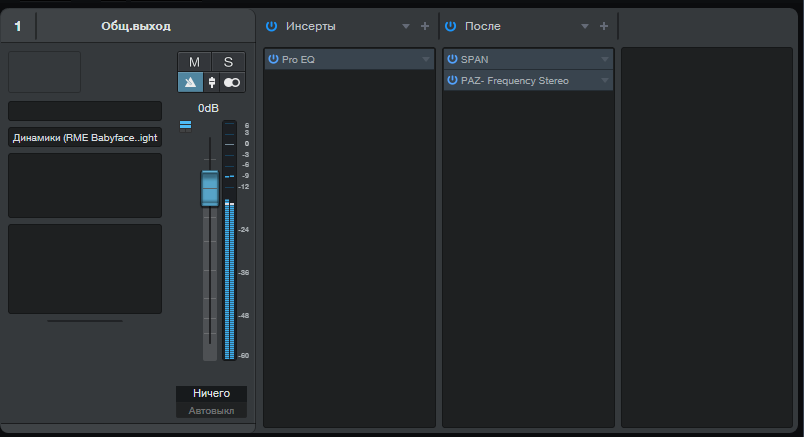Image resolution: width=804 pixels, height=437 pixels.
Task: Toggle power for the whole После section
Action: point(450,26)
